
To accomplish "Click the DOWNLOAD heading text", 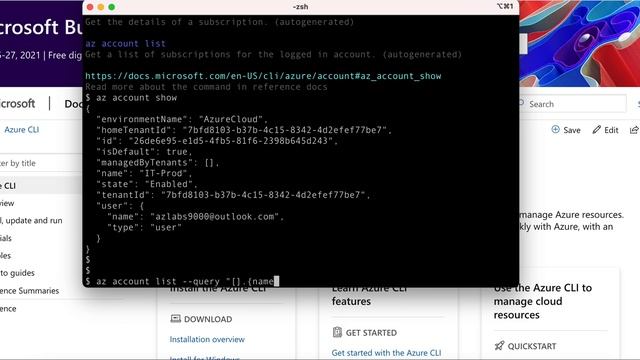I will tap(208, 319).
